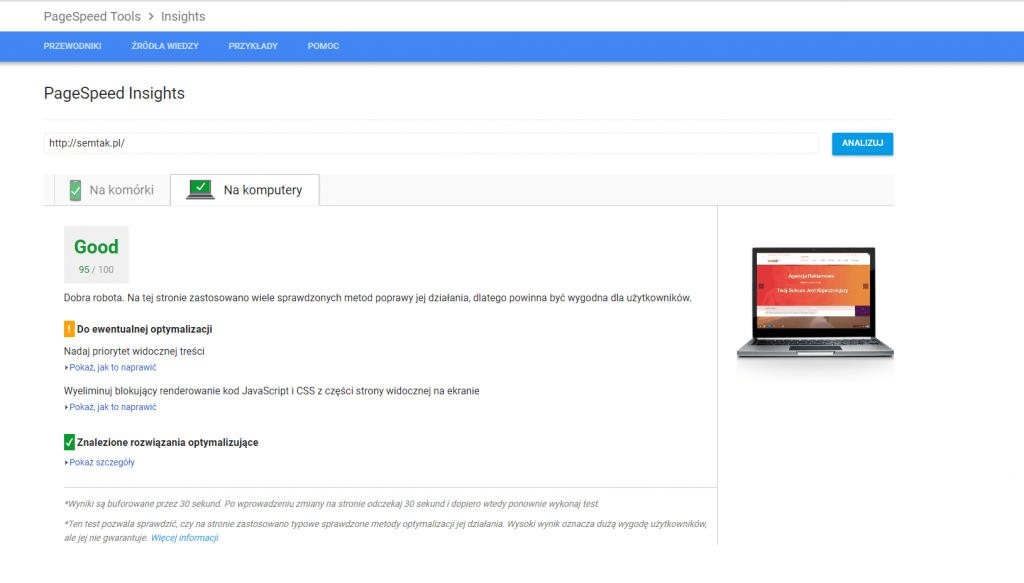Click the 'Do ewentualnej optymalizacji' heading
The height and width of the screenshot is (583, 1024).
click(144, 329)
